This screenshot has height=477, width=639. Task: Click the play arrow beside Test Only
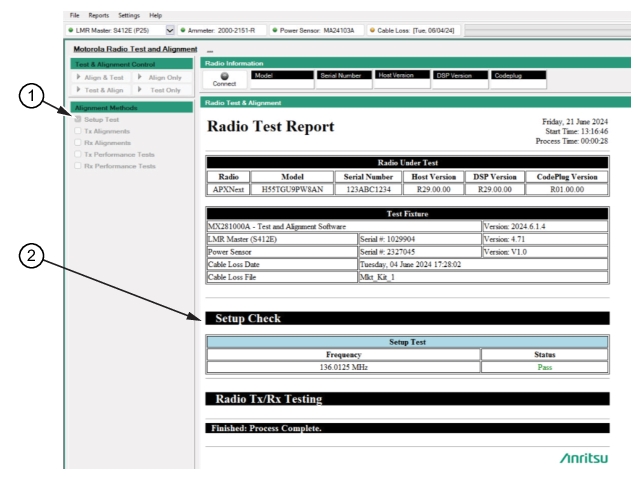coord(139,90)
